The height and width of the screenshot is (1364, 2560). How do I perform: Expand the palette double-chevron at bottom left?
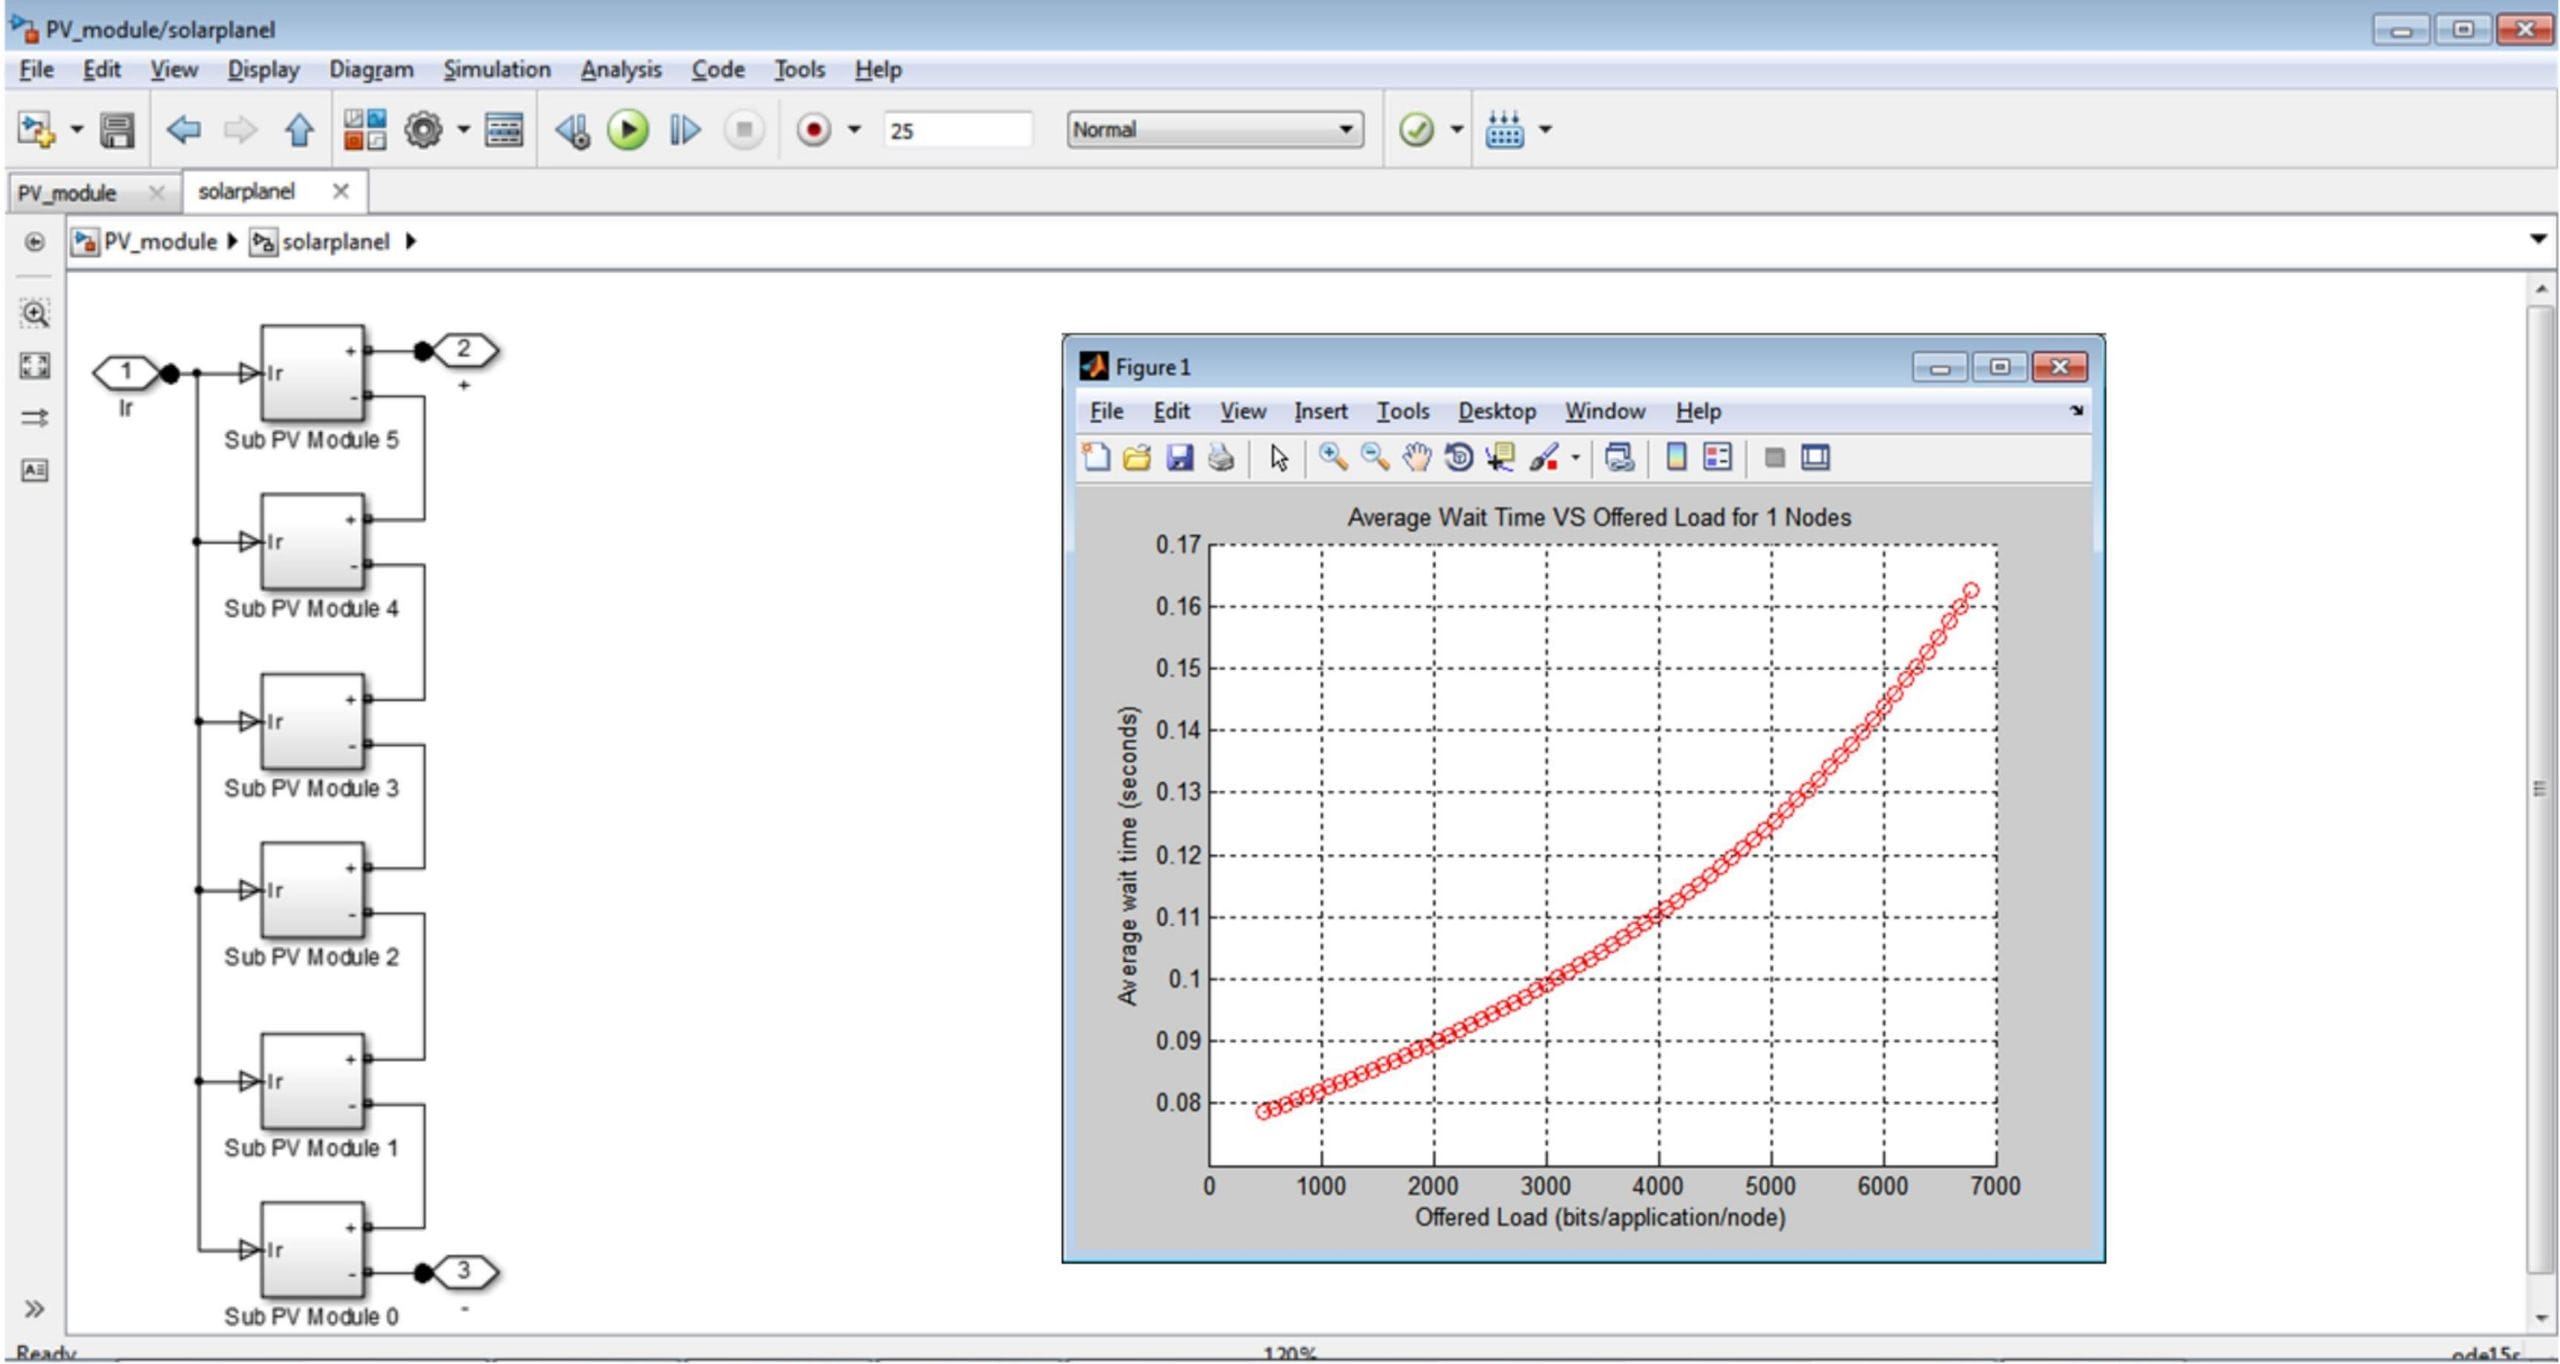[x=34, y=1309]
